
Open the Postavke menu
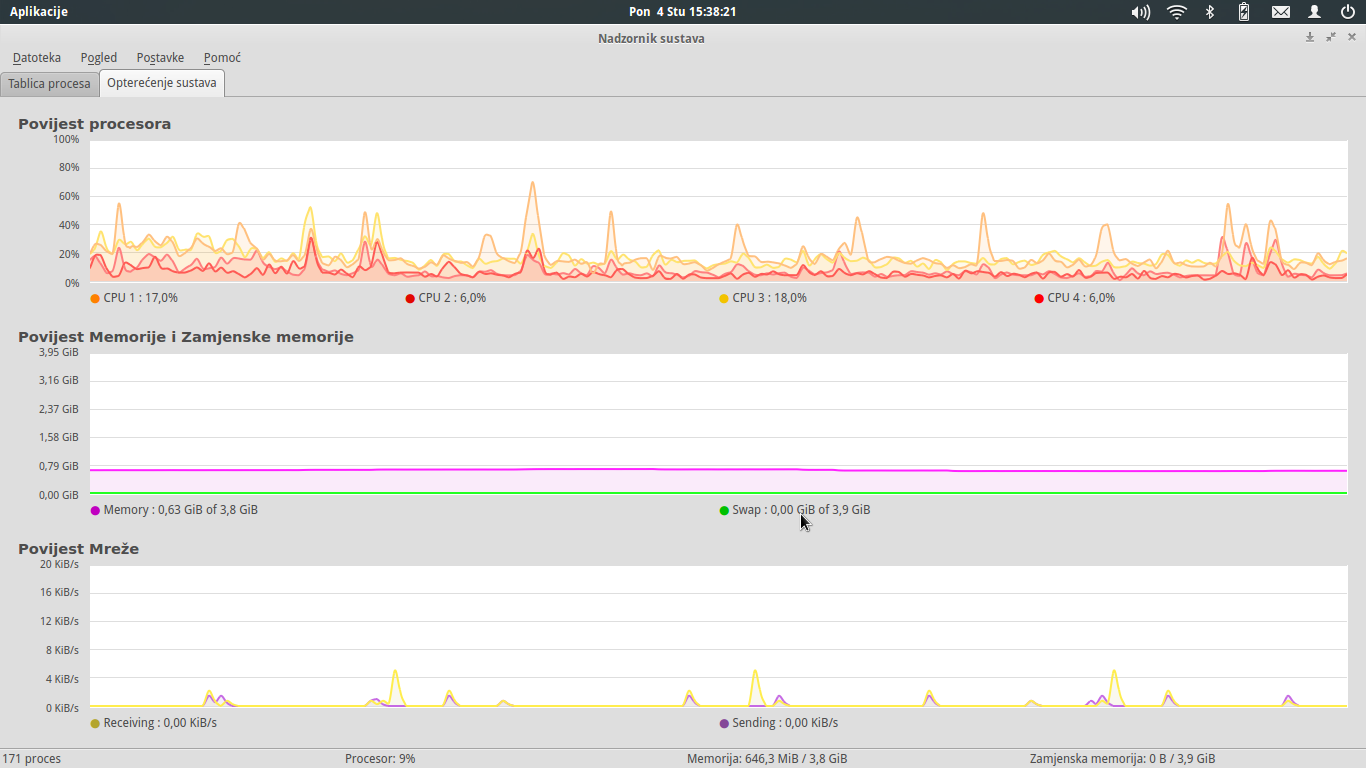[160, 58]
